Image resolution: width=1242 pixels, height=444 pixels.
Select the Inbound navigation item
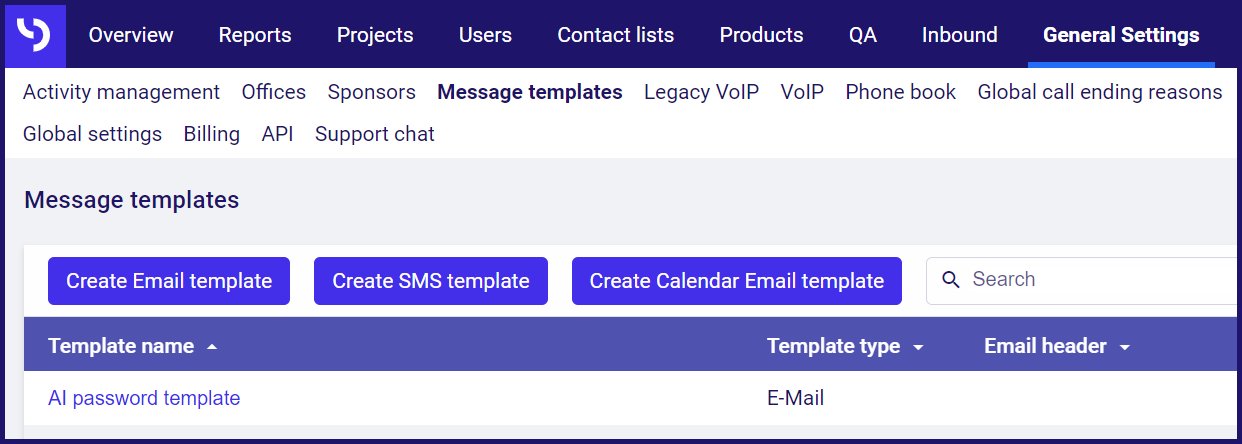pyautogui.click(x=960, y=35)
